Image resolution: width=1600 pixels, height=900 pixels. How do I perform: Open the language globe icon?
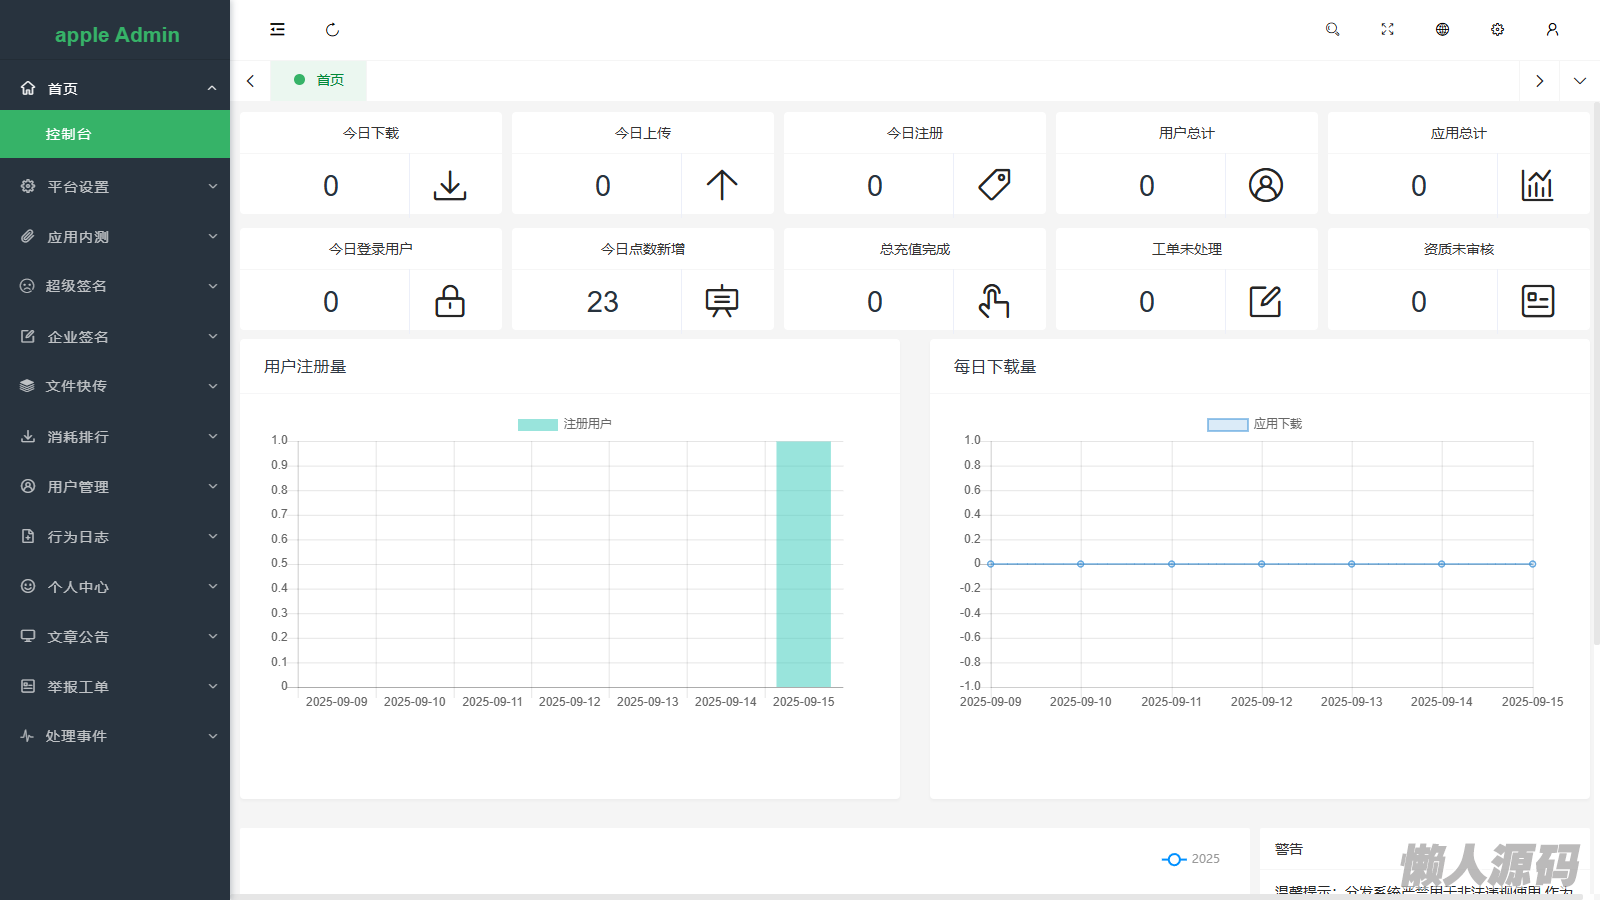[1442, 30]
